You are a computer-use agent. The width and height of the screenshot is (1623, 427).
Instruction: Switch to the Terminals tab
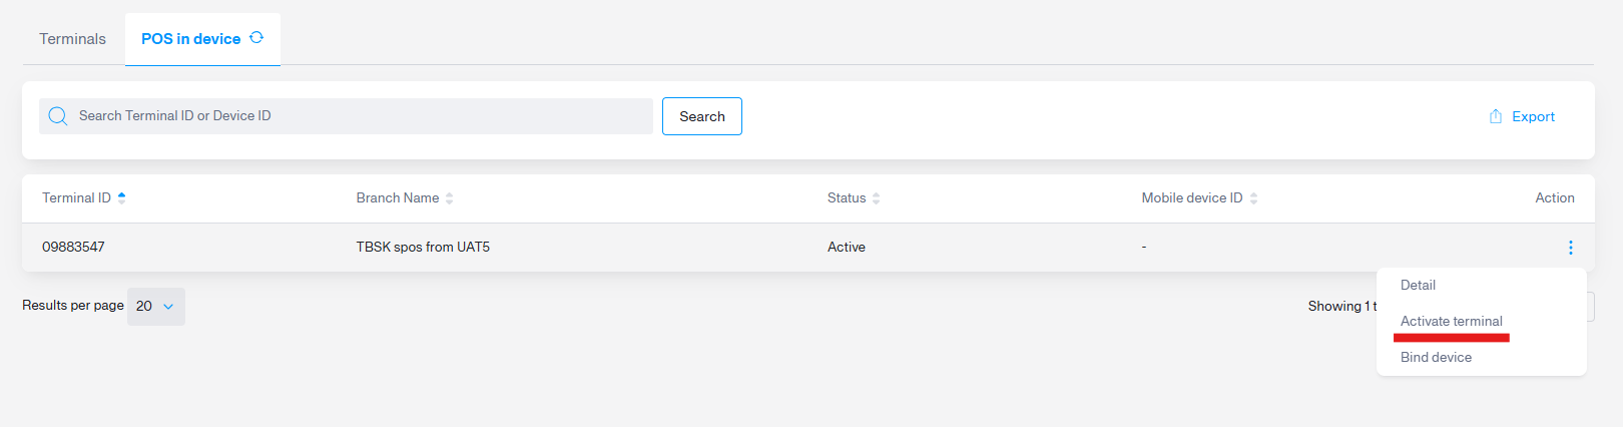[x=72, y=39]
